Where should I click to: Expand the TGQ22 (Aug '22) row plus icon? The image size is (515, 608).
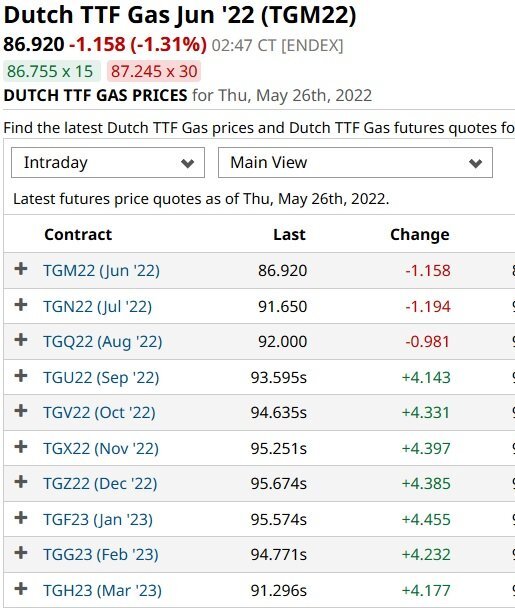(21, 340)
